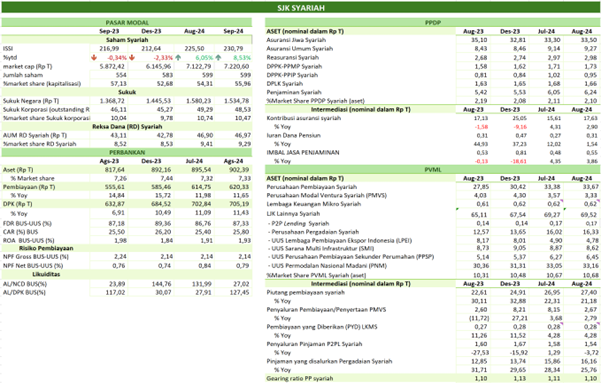Click Piutang pembiayaan syariah row label

305,292
